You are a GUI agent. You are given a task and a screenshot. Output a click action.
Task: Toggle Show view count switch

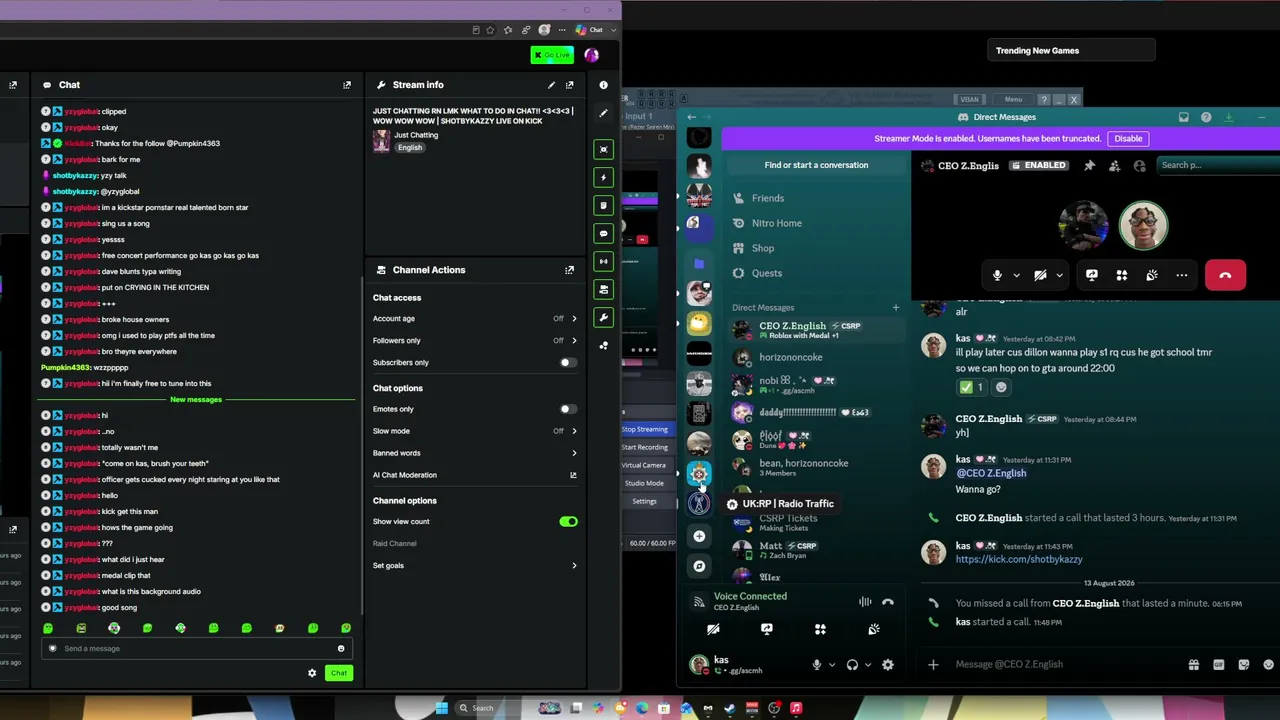[x=568, y=521]
